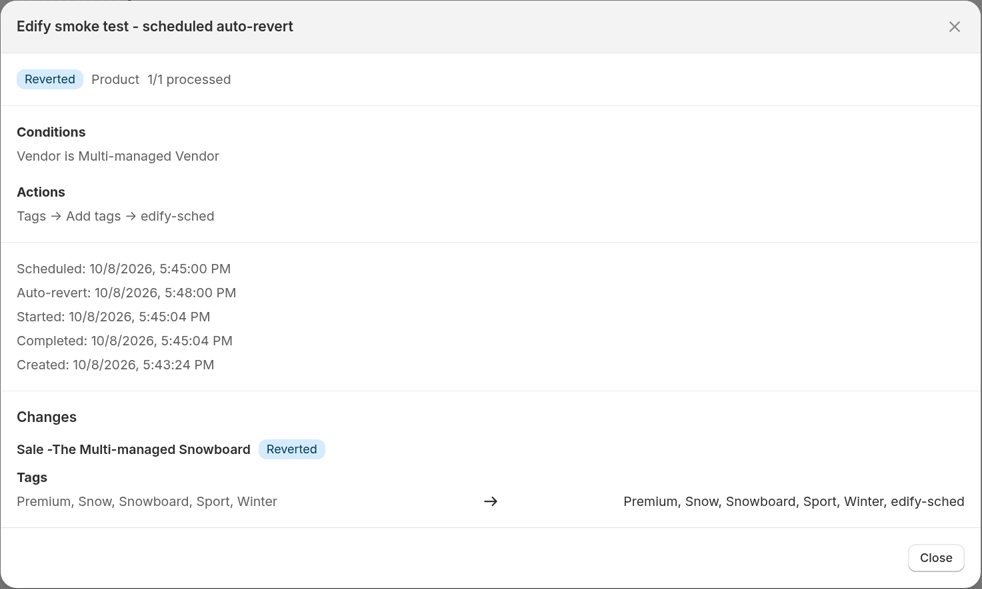
Task: Click the Conditions heading
Action: coord(51,132)
